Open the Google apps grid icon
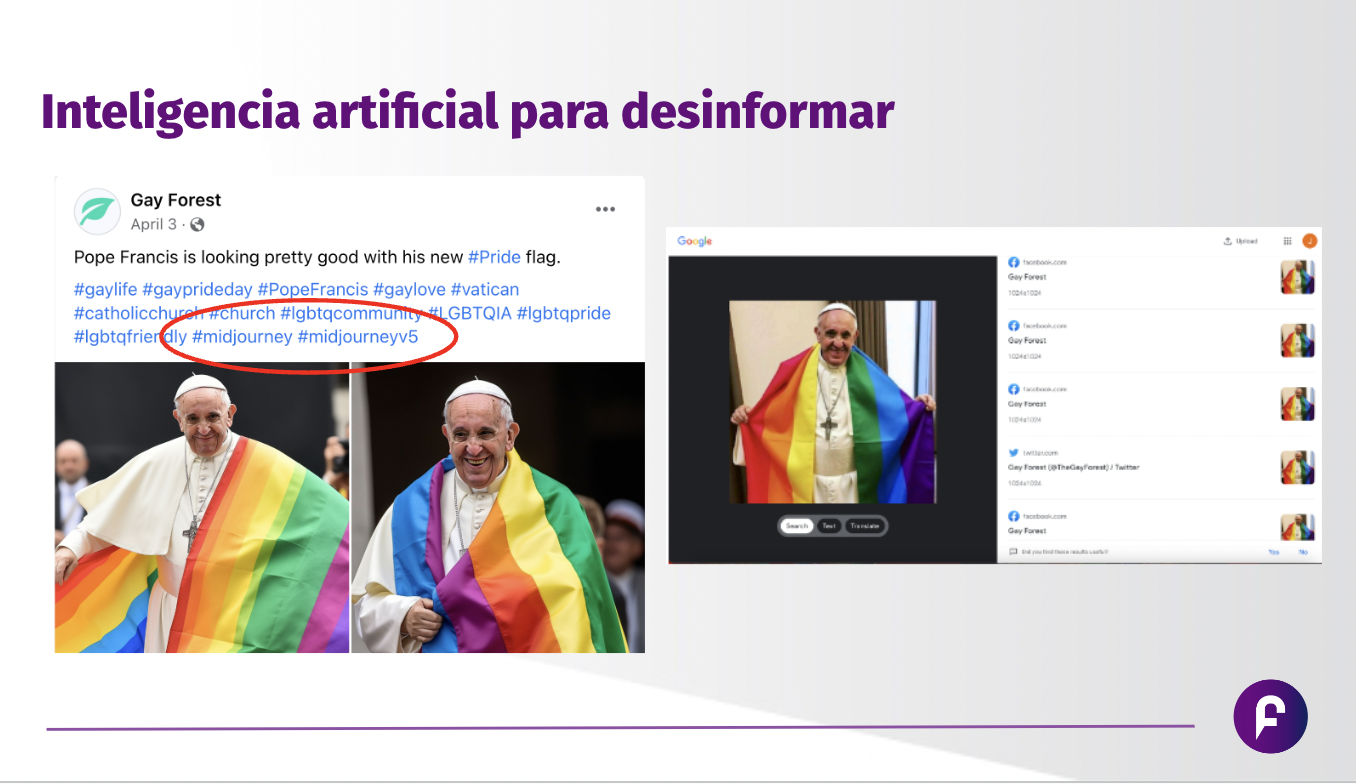1356x784 pixels. pos(1288,241)
